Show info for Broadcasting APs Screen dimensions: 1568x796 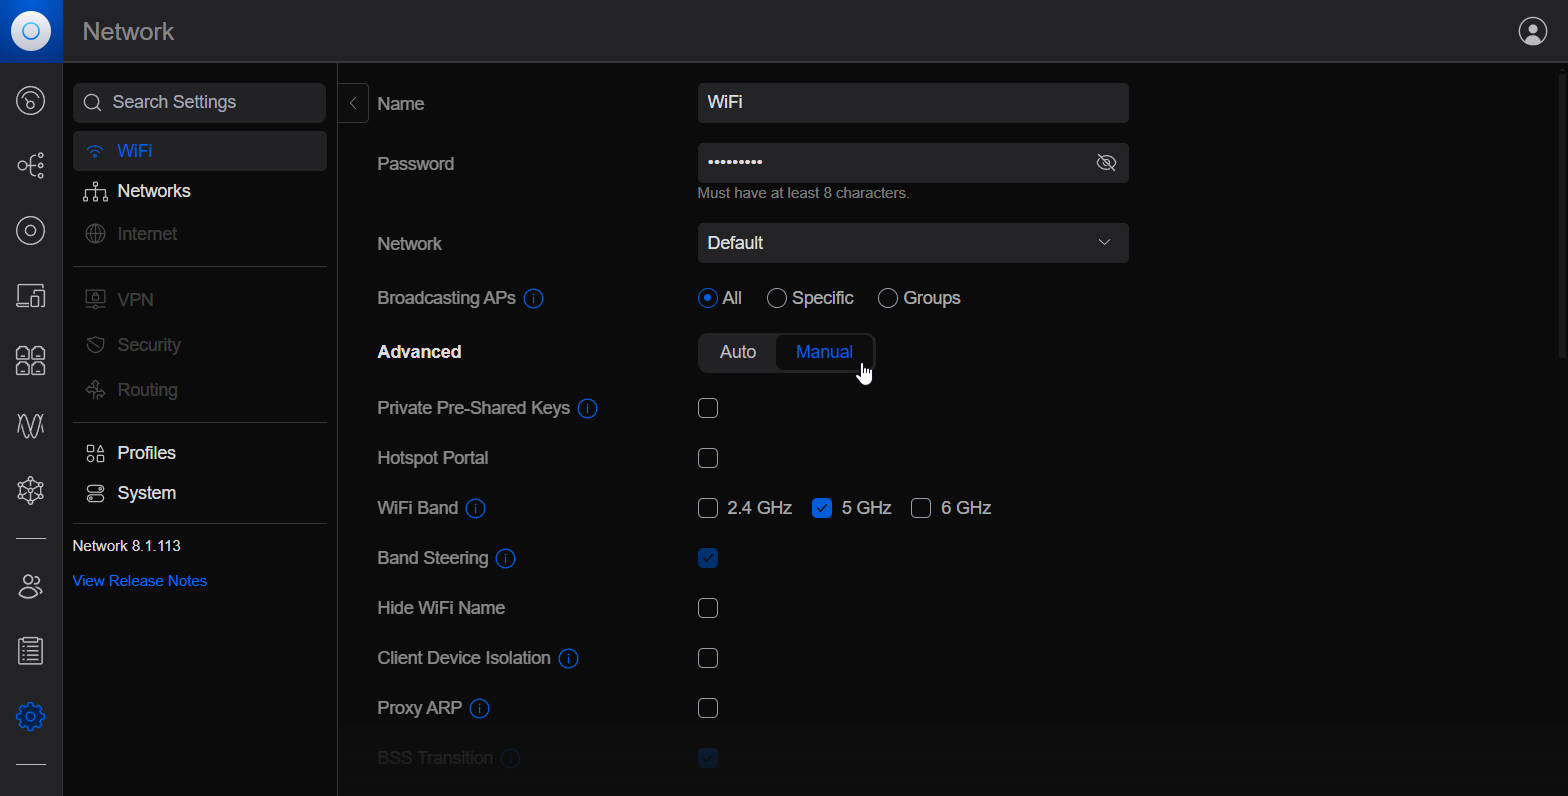click(534, 298)
